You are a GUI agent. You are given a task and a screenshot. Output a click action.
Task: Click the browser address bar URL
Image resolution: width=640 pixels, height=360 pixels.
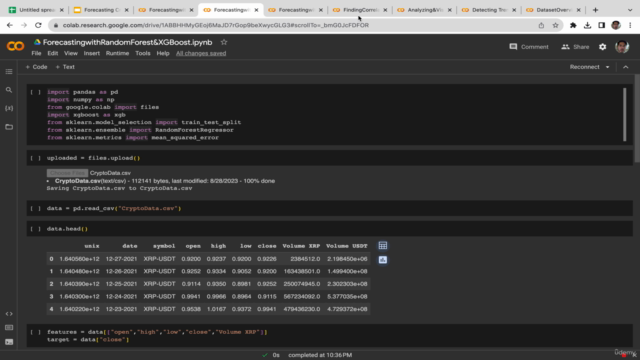click(216, 25)
